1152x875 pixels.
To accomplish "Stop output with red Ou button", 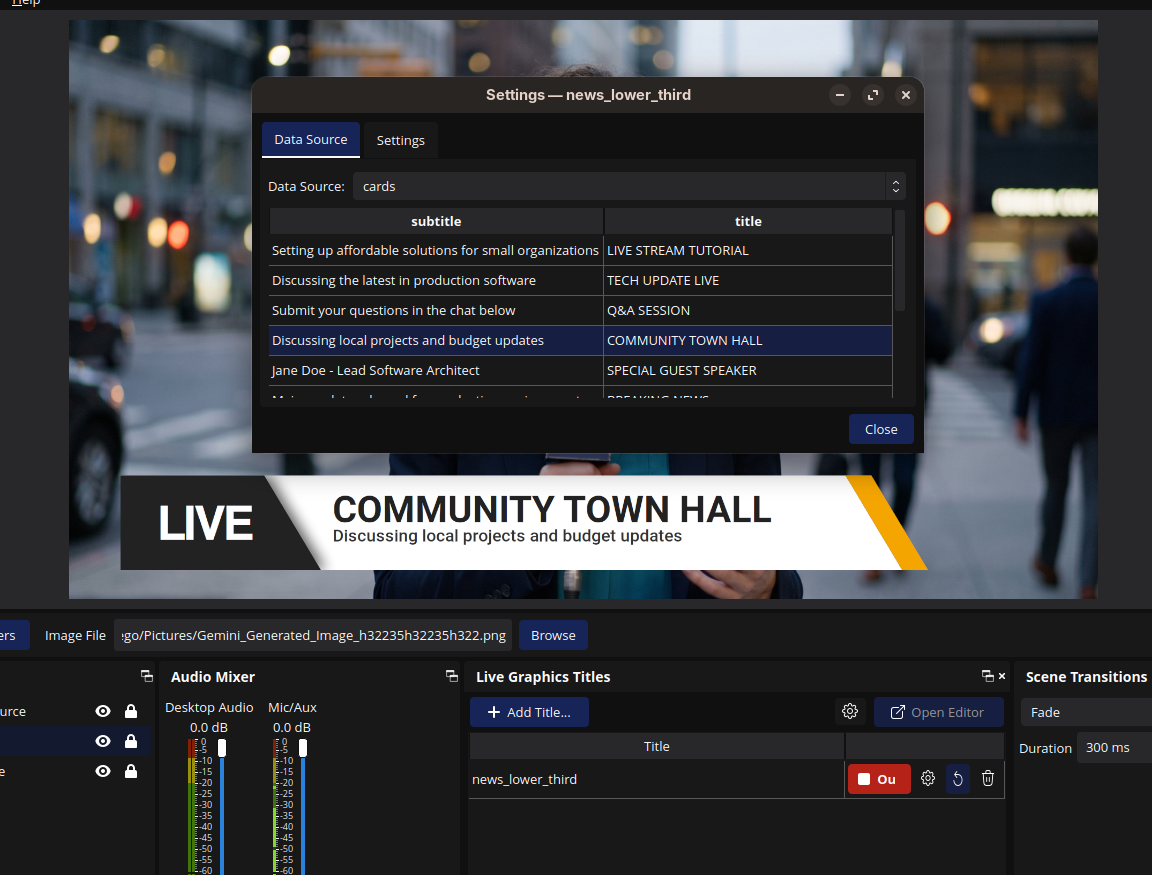I will pos(879,779).
